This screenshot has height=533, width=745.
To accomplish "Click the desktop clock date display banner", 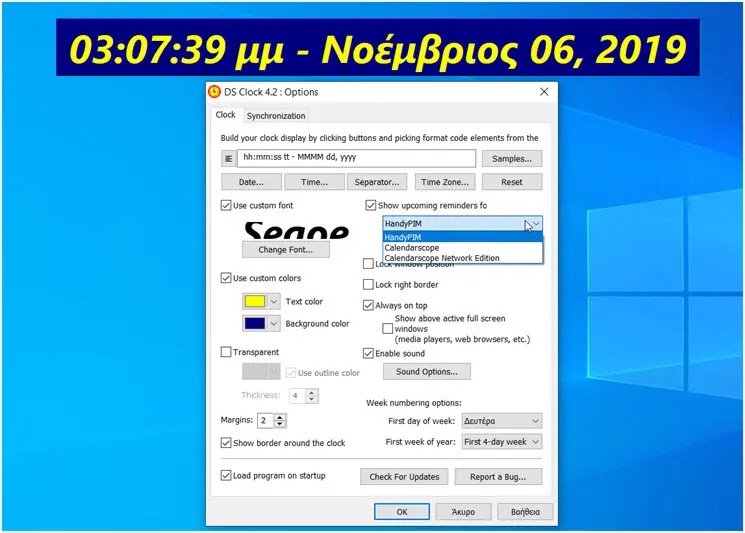I will coord(378,48).
